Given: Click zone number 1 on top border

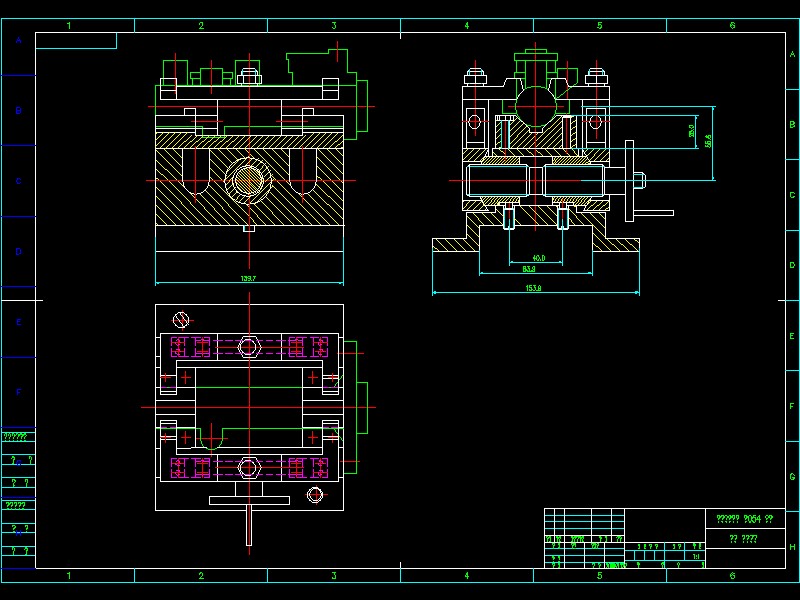Looking at the screenshot, I should (x=69, y=26).
